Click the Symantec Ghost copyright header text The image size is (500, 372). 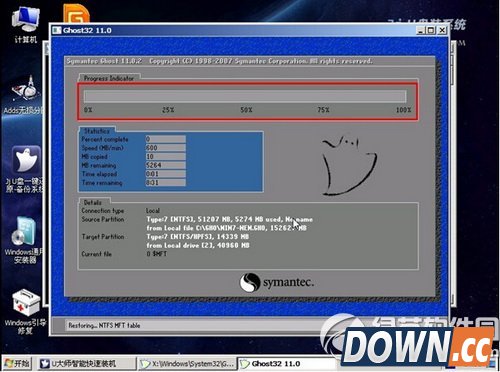[x=219, y=61]
